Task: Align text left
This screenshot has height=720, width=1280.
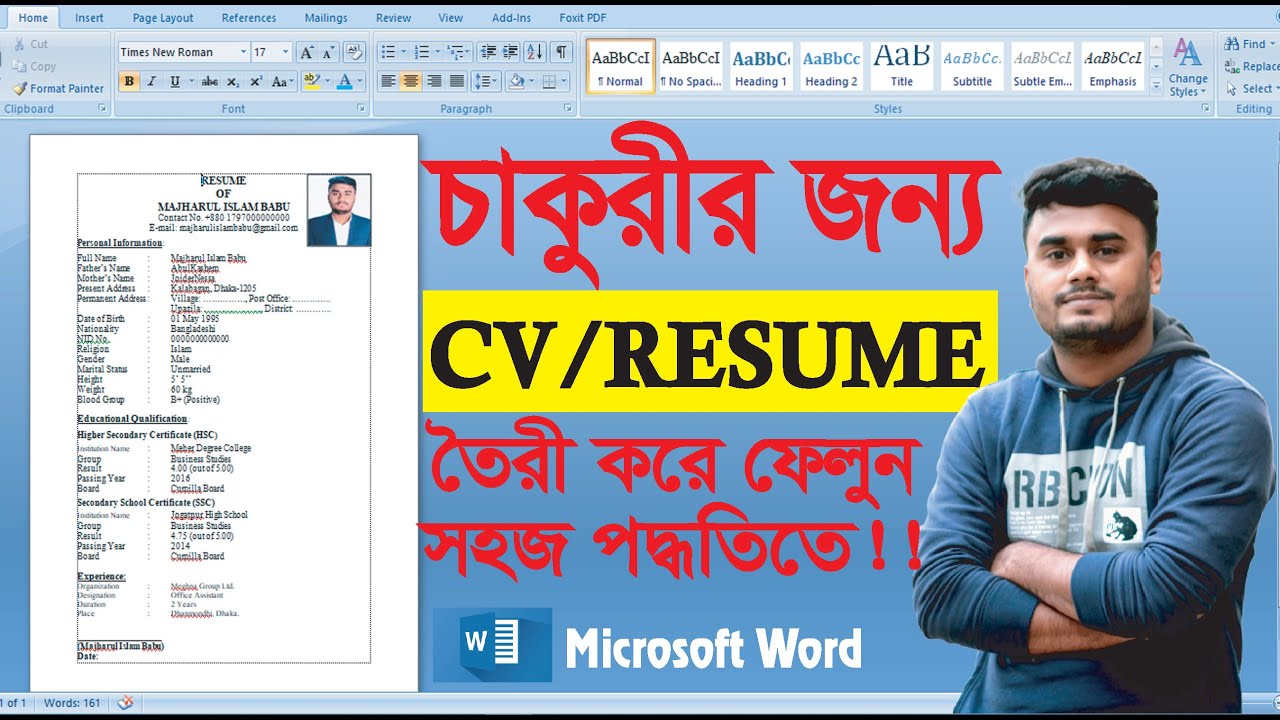Action: click(388, 81)
